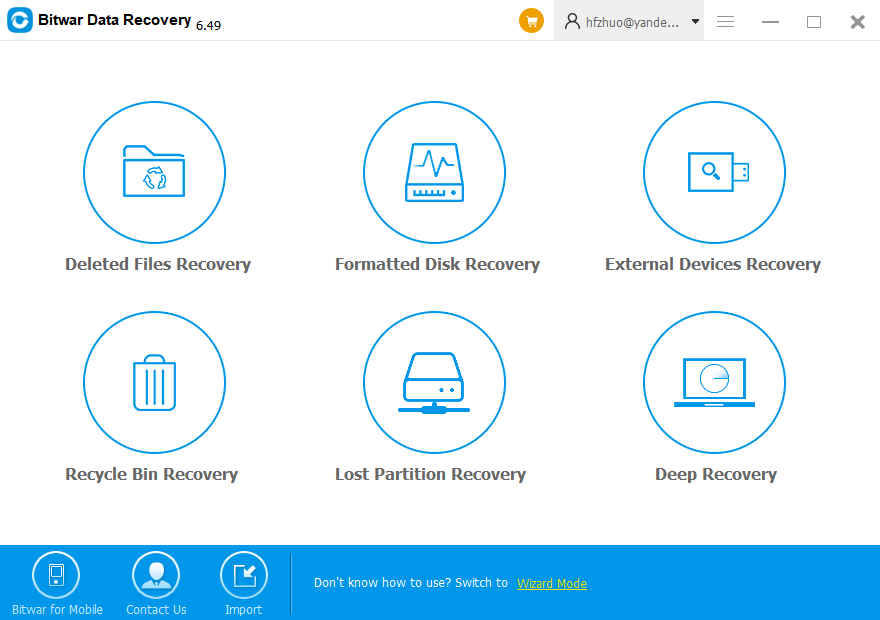Click the Contact Us person icon

click(x=156, y=575)
